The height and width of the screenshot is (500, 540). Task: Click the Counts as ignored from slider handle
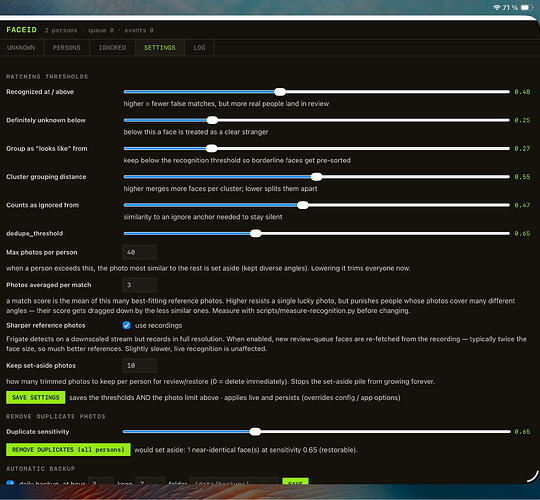303,205
